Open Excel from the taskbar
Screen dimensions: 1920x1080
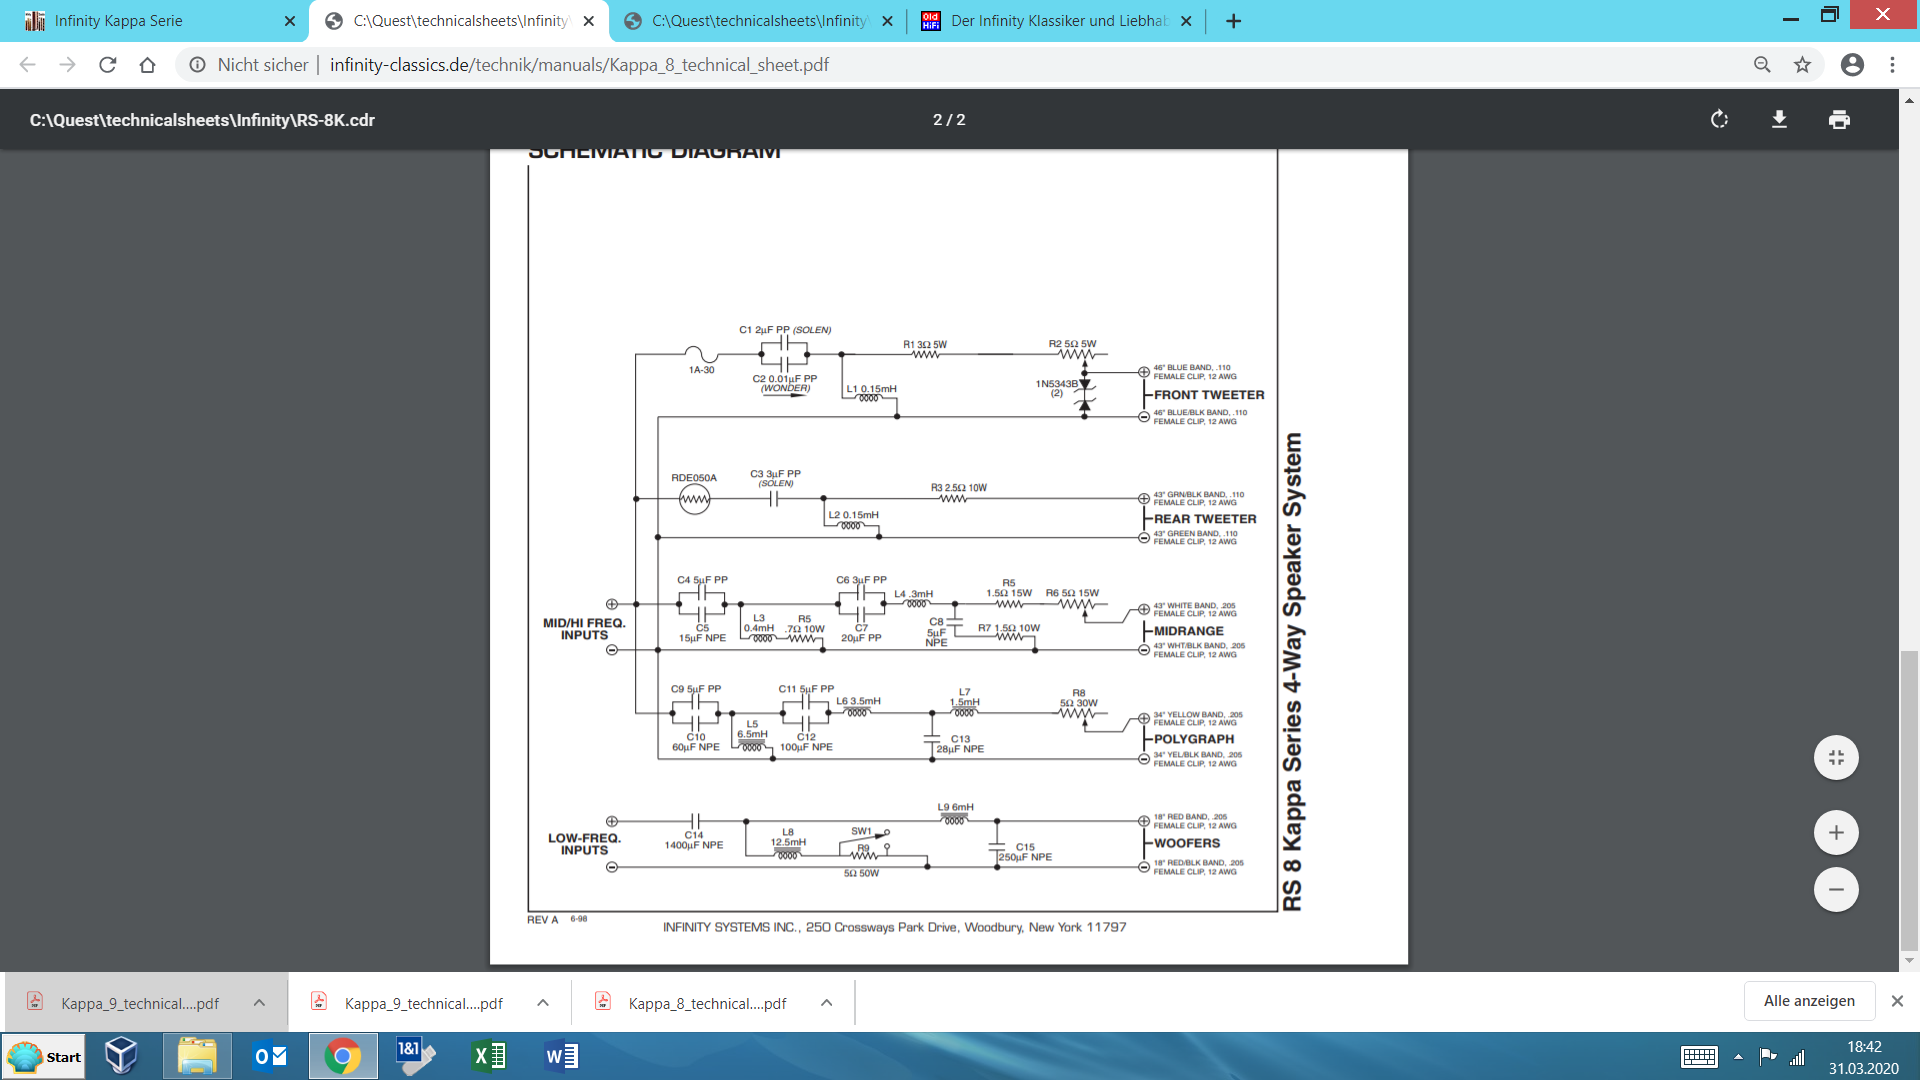coord(489,1057)
